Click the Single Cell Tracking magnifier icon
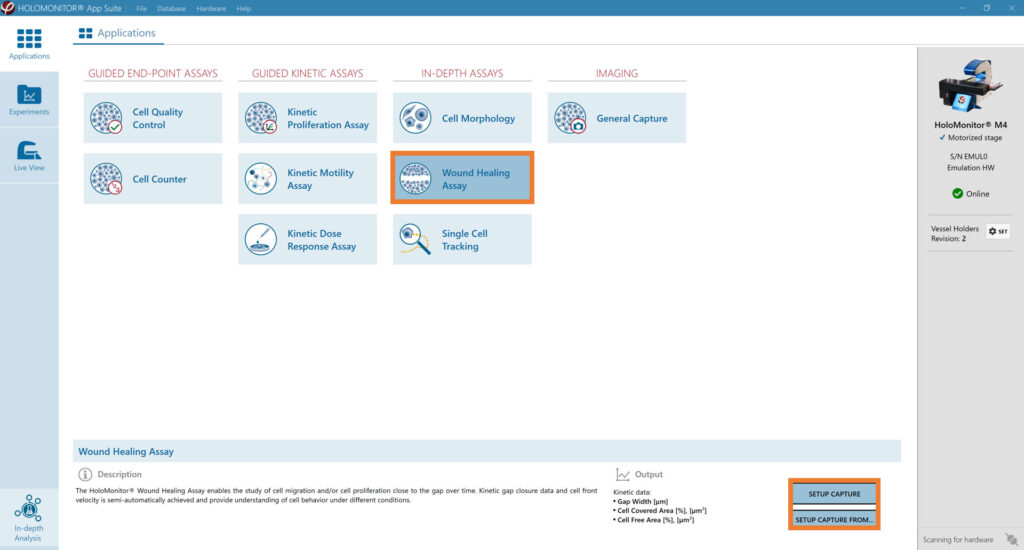The width and height of the screenshot is (1024, 550). [x=415, y=240]
